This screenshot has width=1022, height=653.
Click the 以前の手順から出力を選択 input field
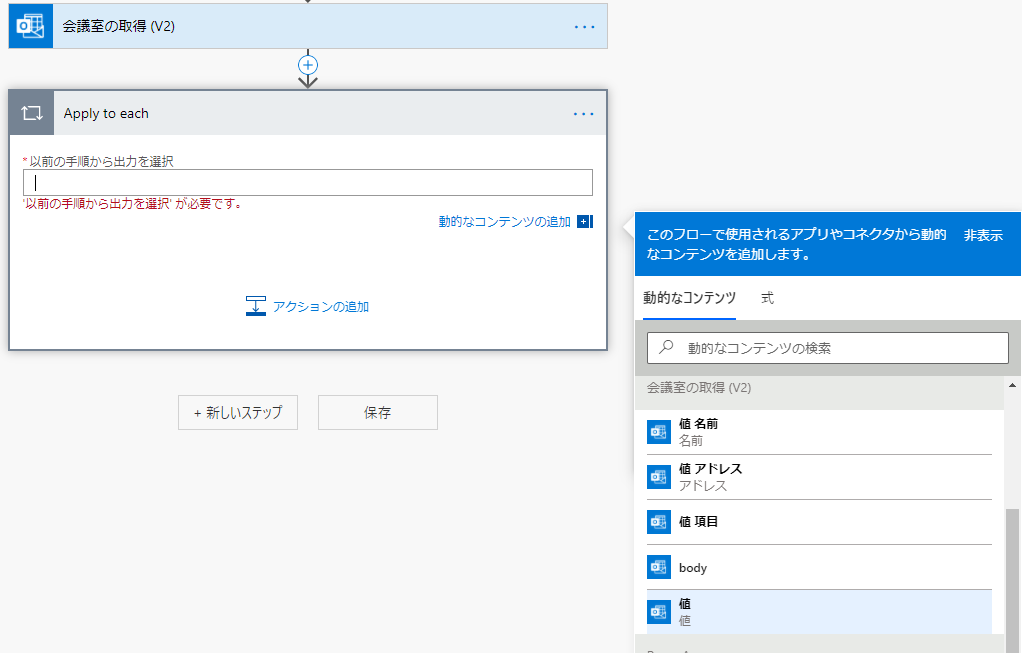[307, 182]
